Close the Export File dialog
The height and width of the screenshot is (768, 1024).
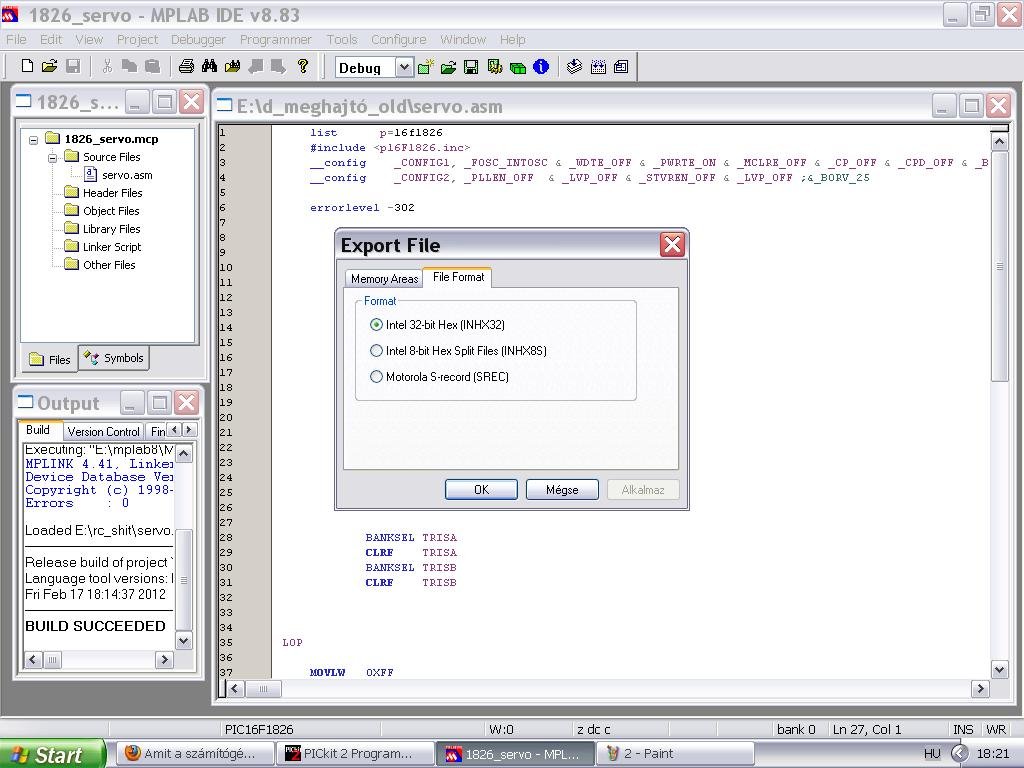pos(673,245)
